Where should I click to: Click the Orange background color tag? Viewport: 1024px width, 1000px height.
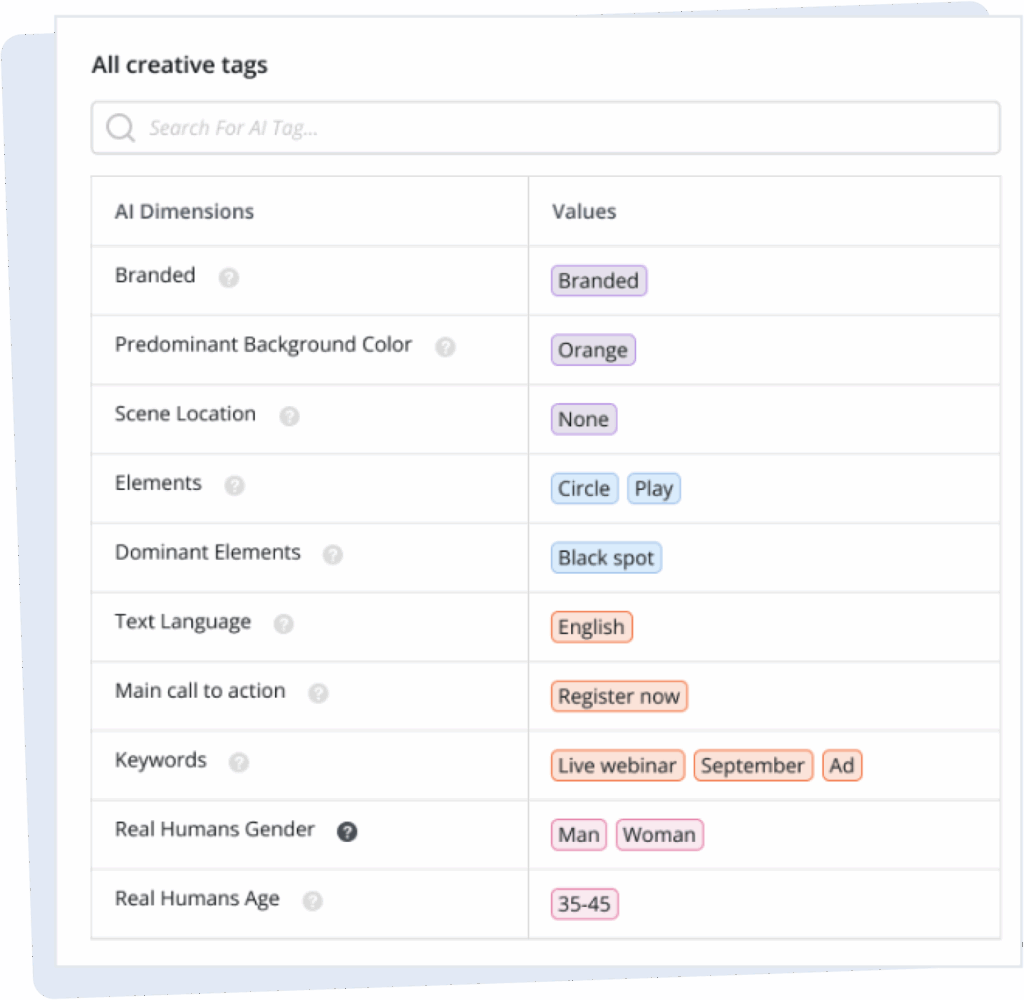pos(592,350)
